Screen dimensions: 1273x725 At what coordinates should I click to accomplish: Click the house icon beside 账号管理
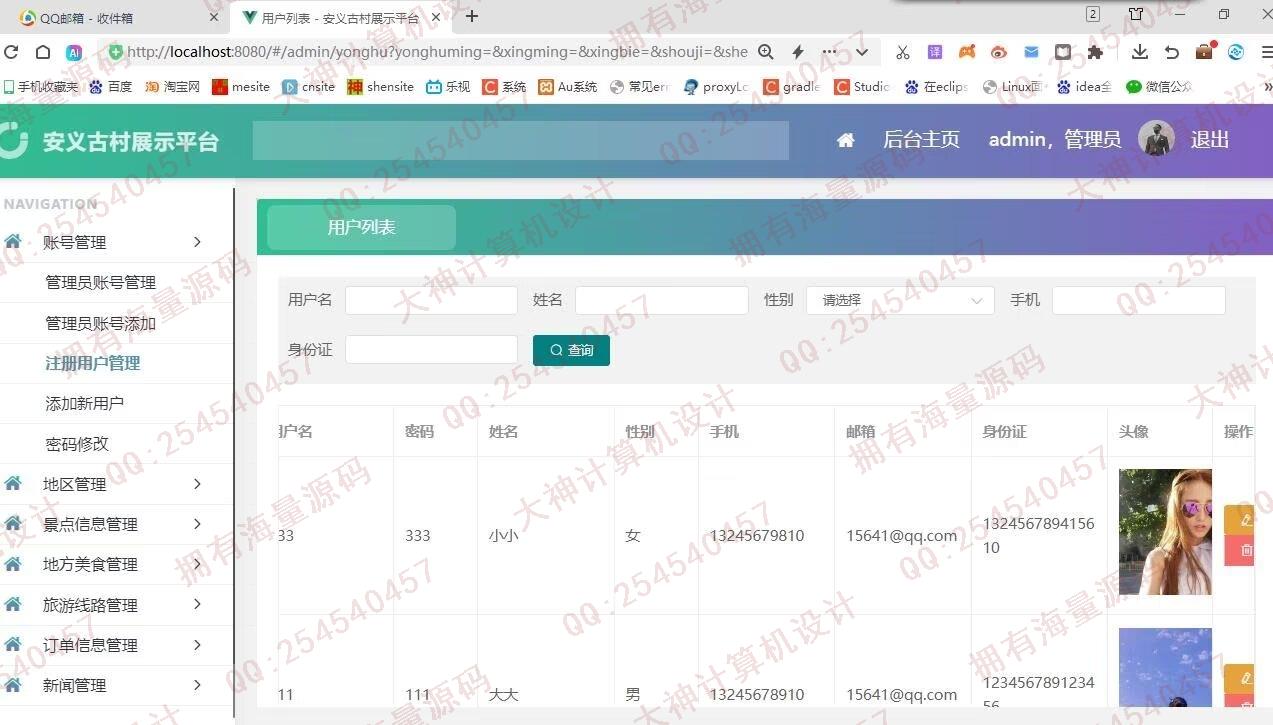[13, 242]
